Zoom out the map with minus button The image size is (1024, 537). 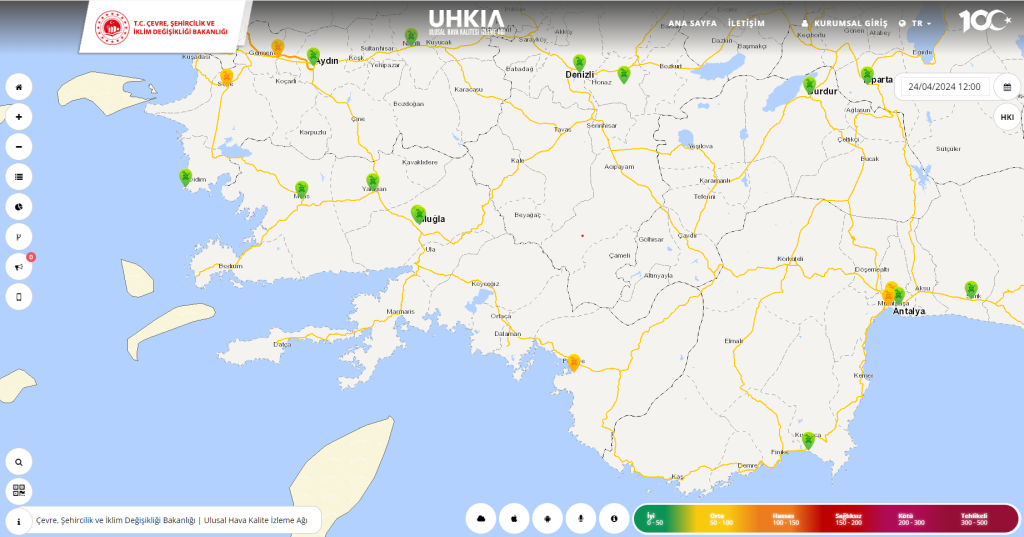click(x=19, y=147)
